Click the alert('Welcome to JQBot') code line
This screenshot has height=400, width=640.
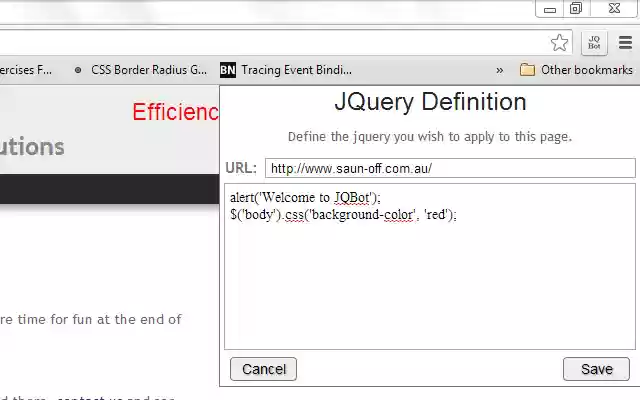click(x=305, y=198)
